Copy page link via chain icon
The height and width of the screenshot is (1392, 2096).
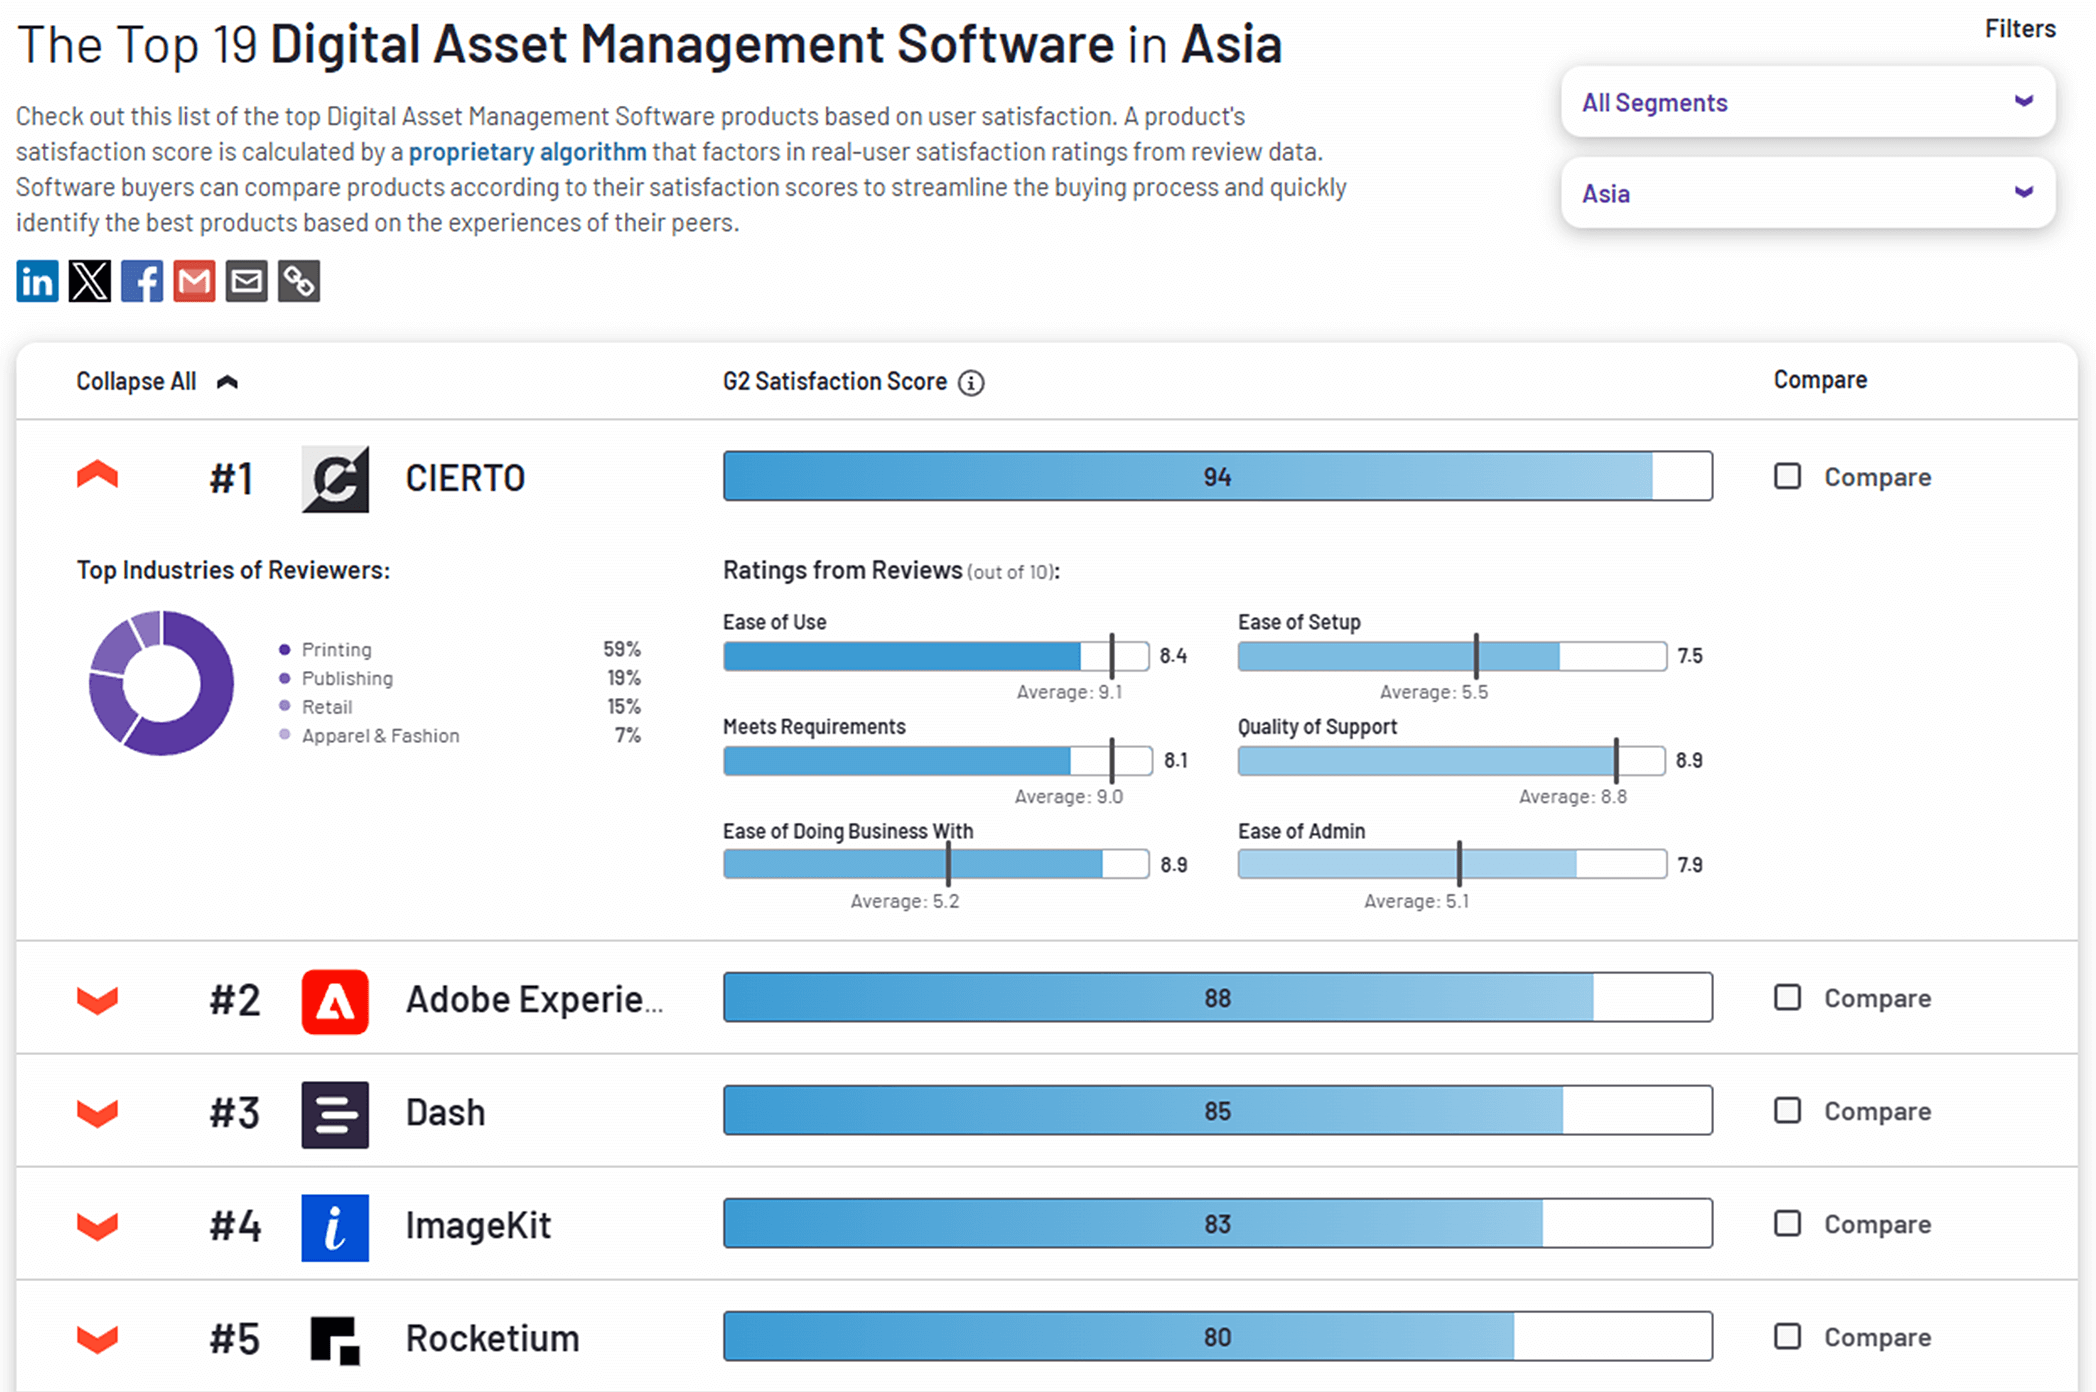[x=298, y=281]
